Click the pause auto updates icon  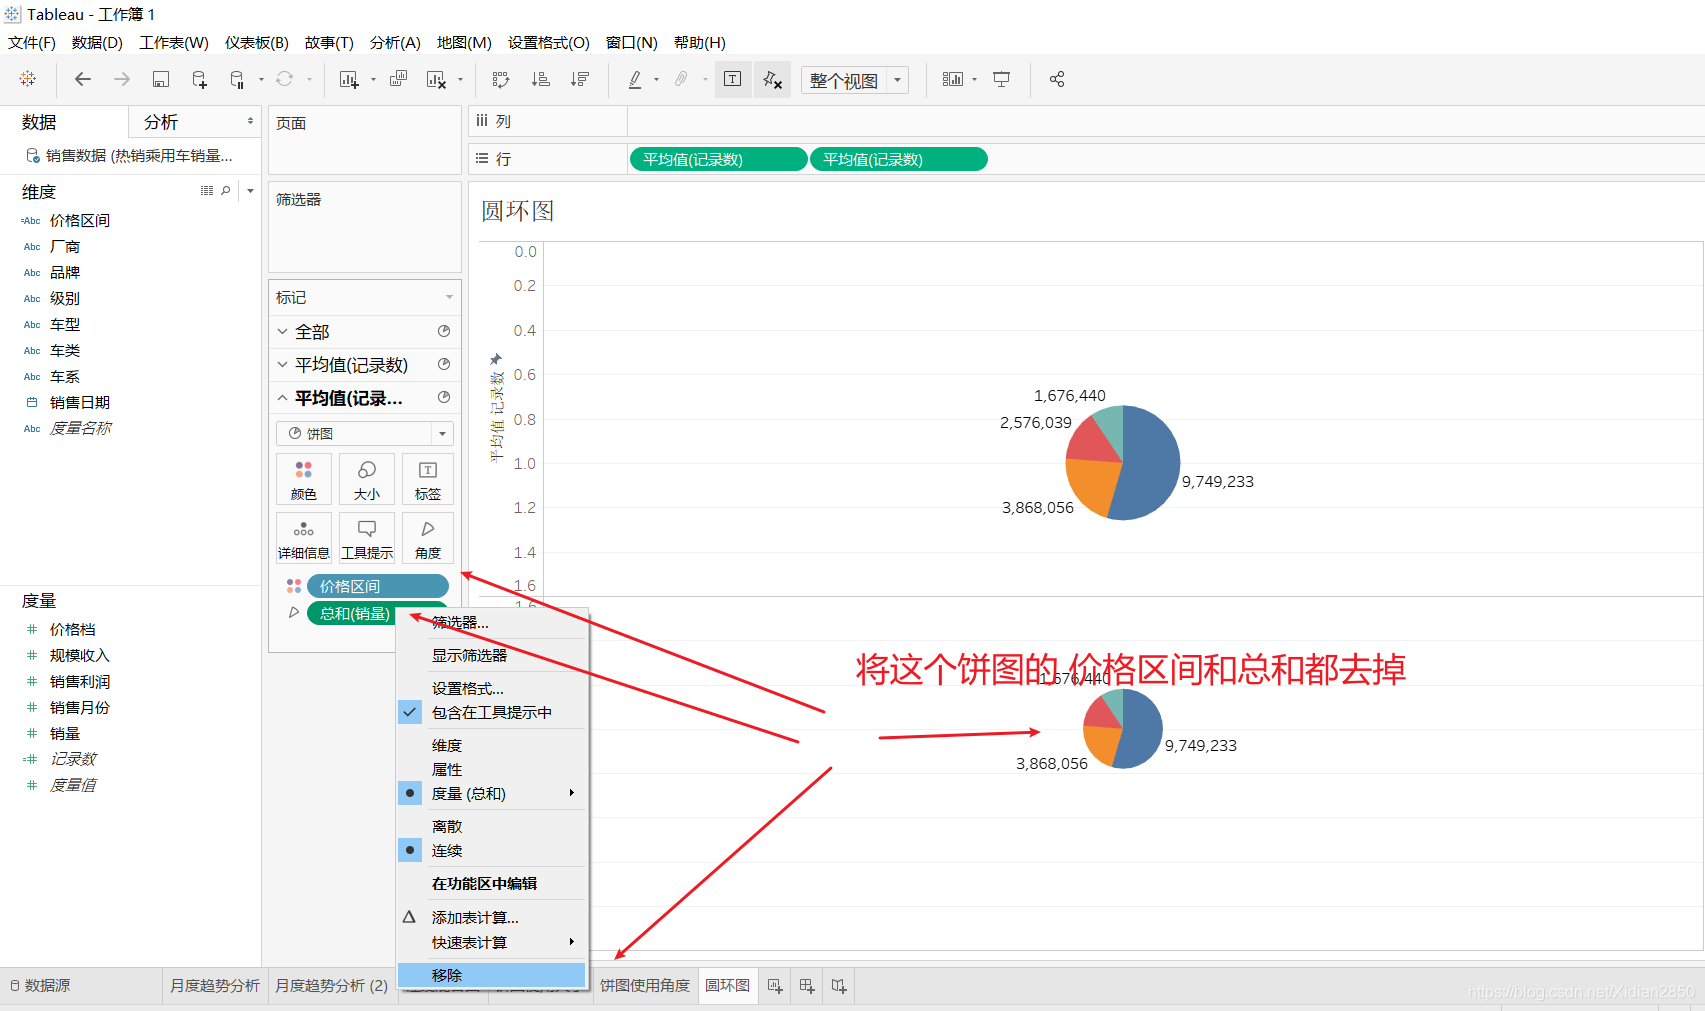[237, 79]
